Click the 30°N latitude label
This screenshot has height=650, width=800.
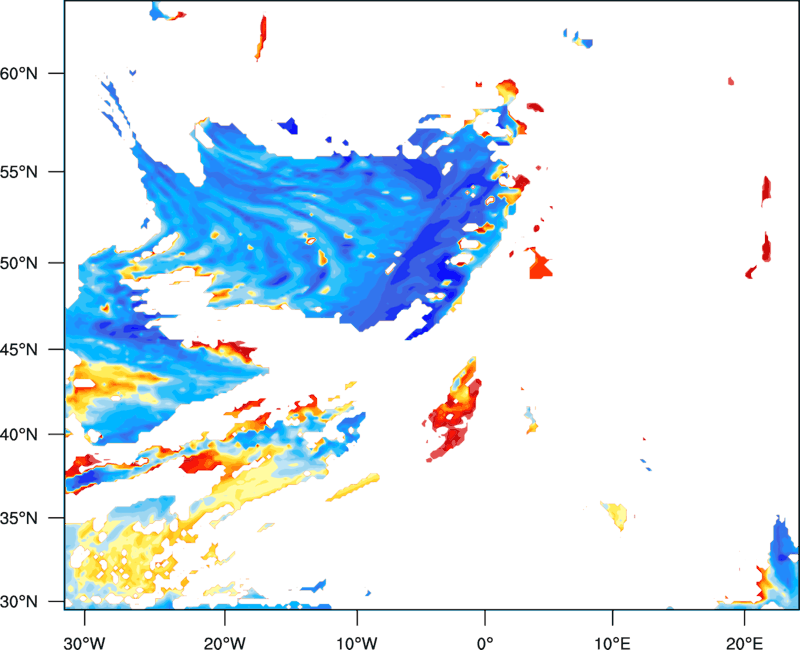click(x=18, y=602)
